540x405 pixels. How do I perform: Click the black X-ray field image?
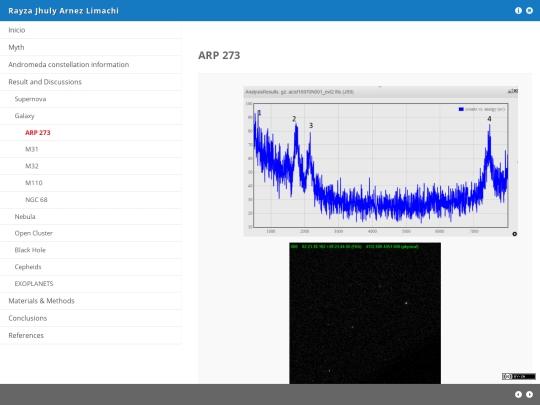click(365, 313)
